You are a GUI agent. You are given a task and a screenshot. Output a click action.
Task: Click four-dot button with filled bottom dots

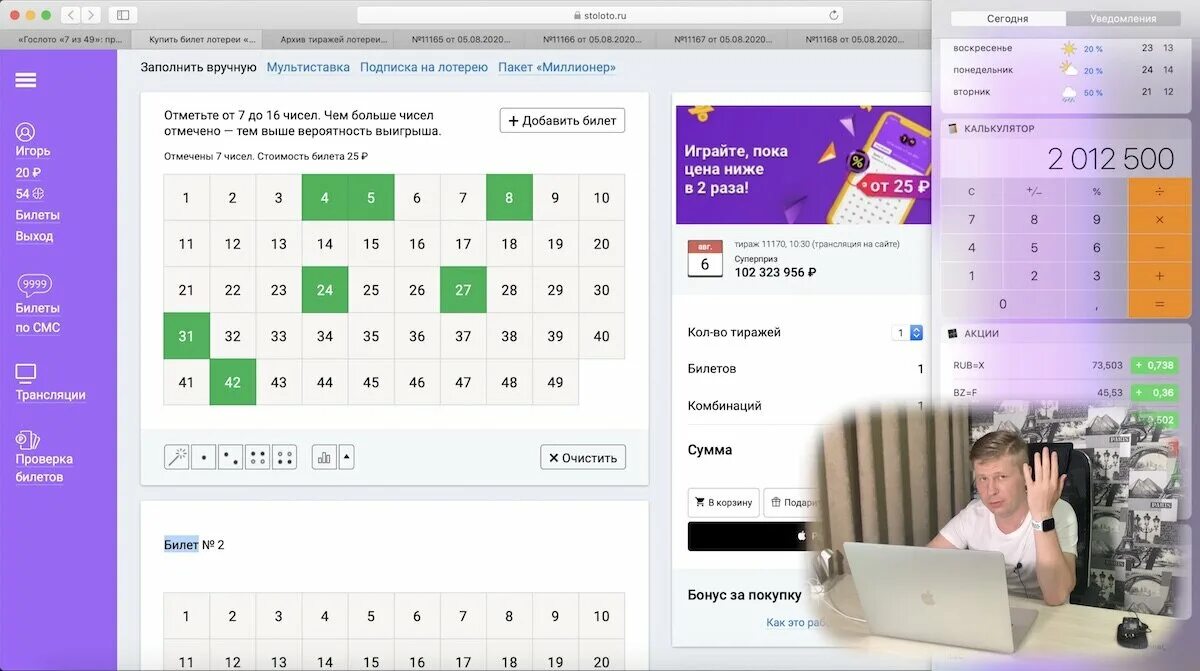coord(284,457)
